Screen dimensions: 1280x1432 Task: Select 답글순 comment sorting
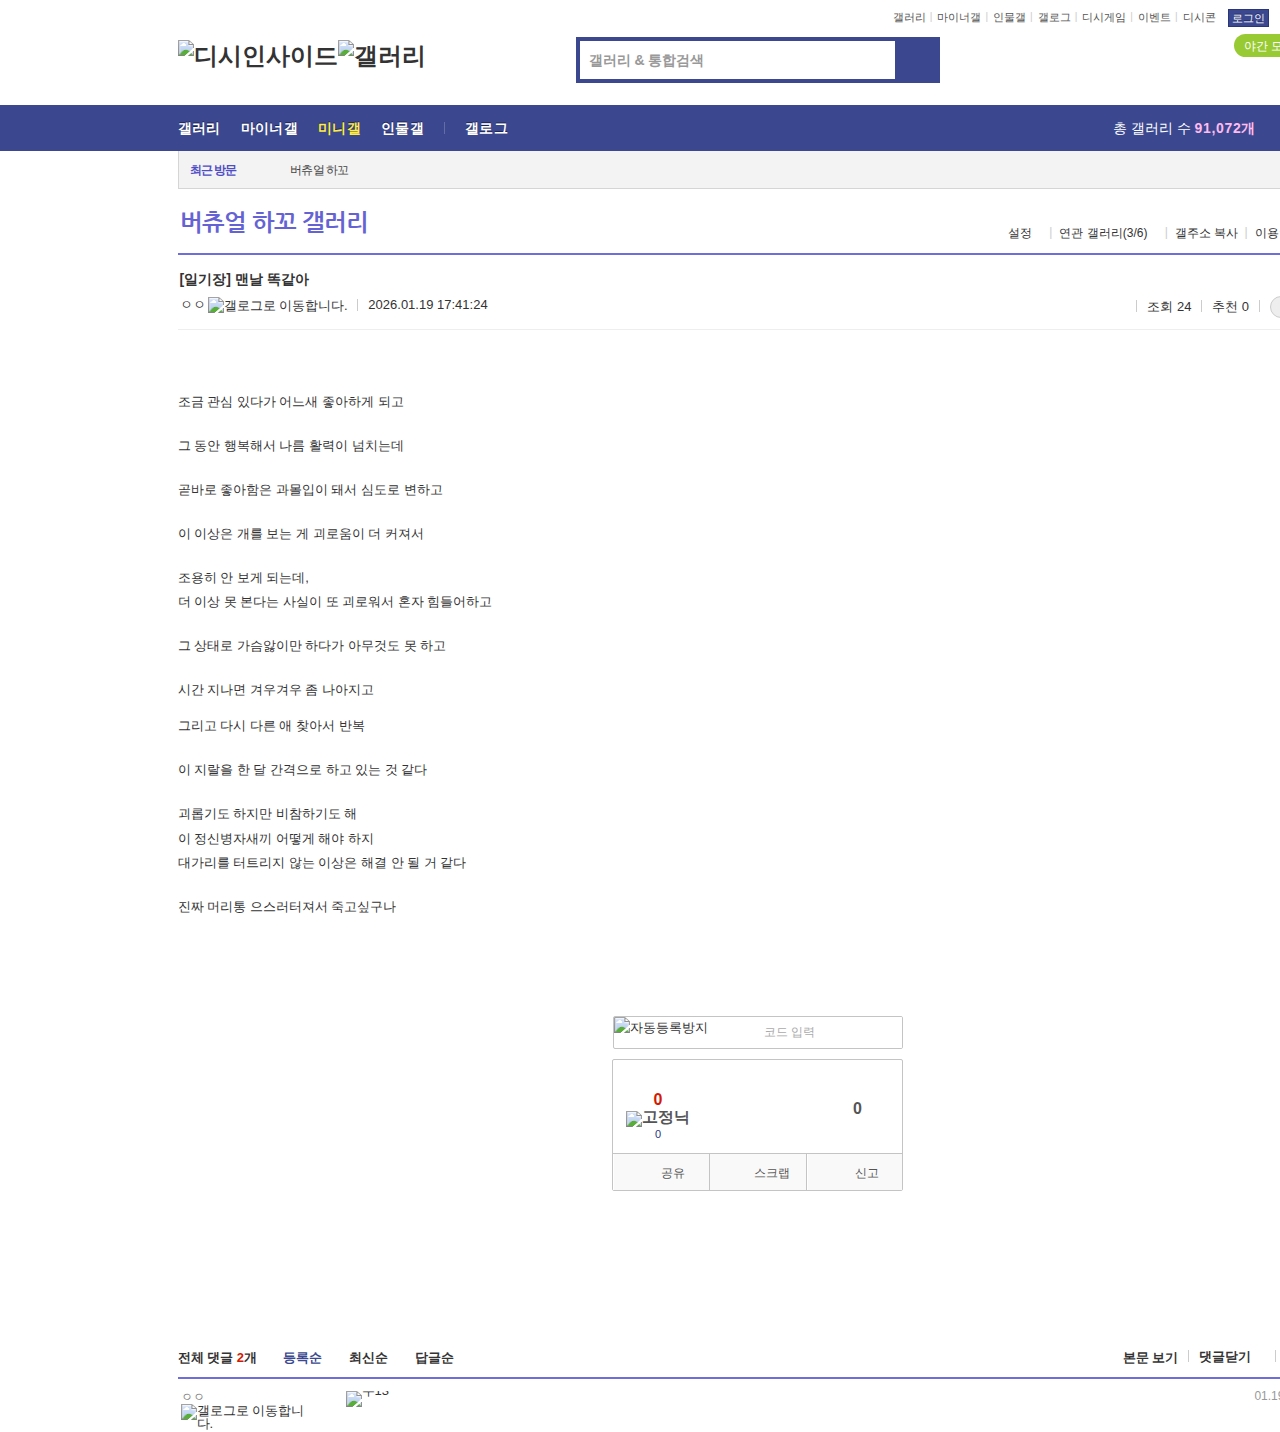(x=433, y=1358)
